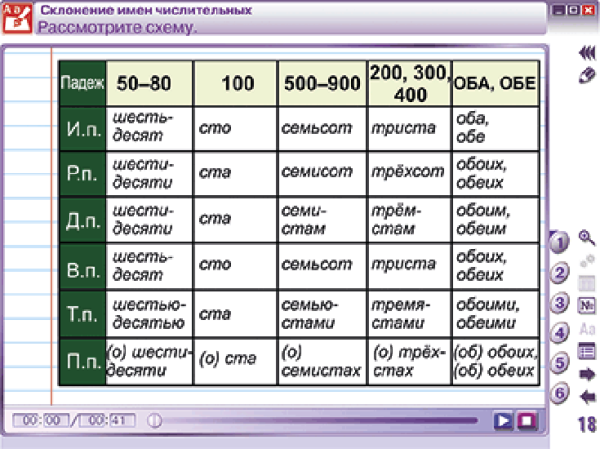
Task: Click the 'ОБА, ОБЕ' column header
Action: (x=495, y=84)
